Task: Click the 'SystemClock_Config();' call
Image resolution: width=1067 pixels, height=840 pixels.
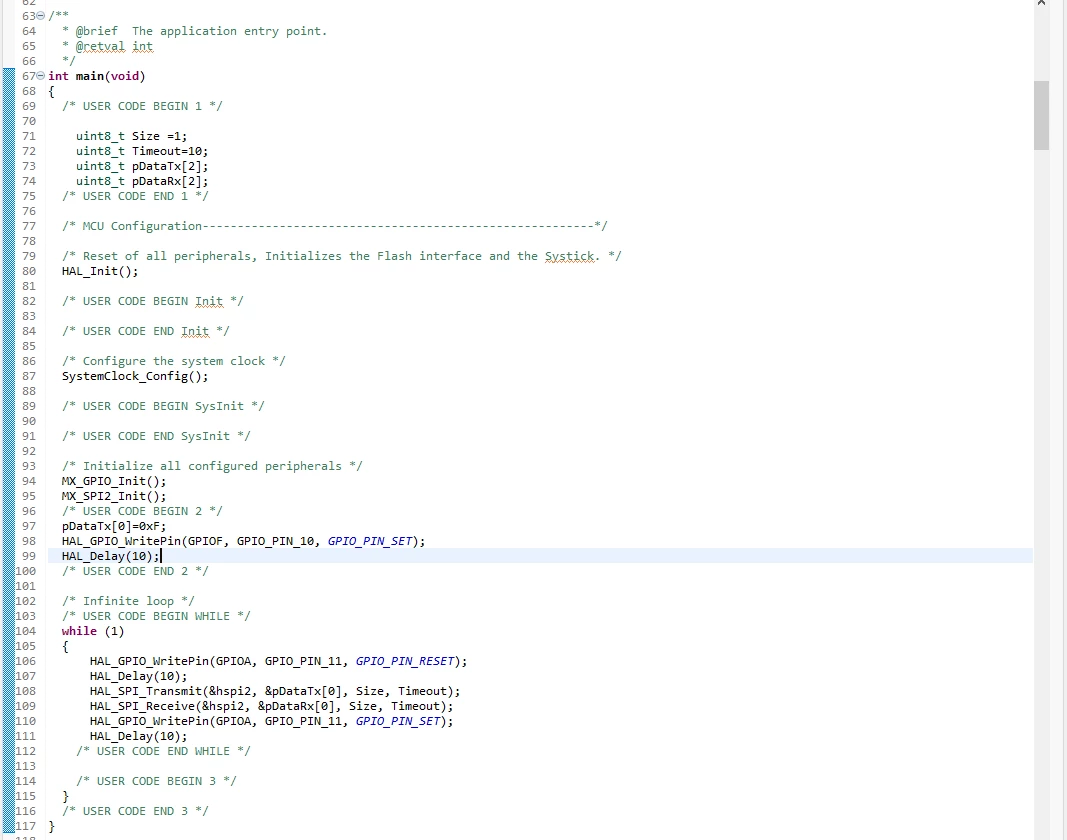Action: [135, 376]
